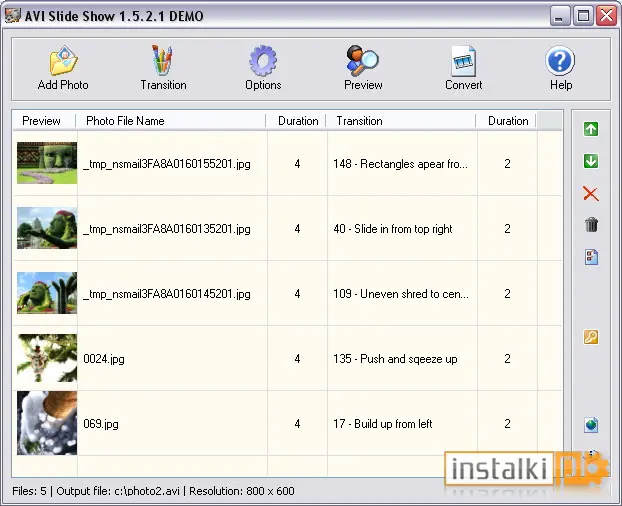Click the Transition column header
Image resolution: width=622 pixels, height=506 pixels.
401,121
